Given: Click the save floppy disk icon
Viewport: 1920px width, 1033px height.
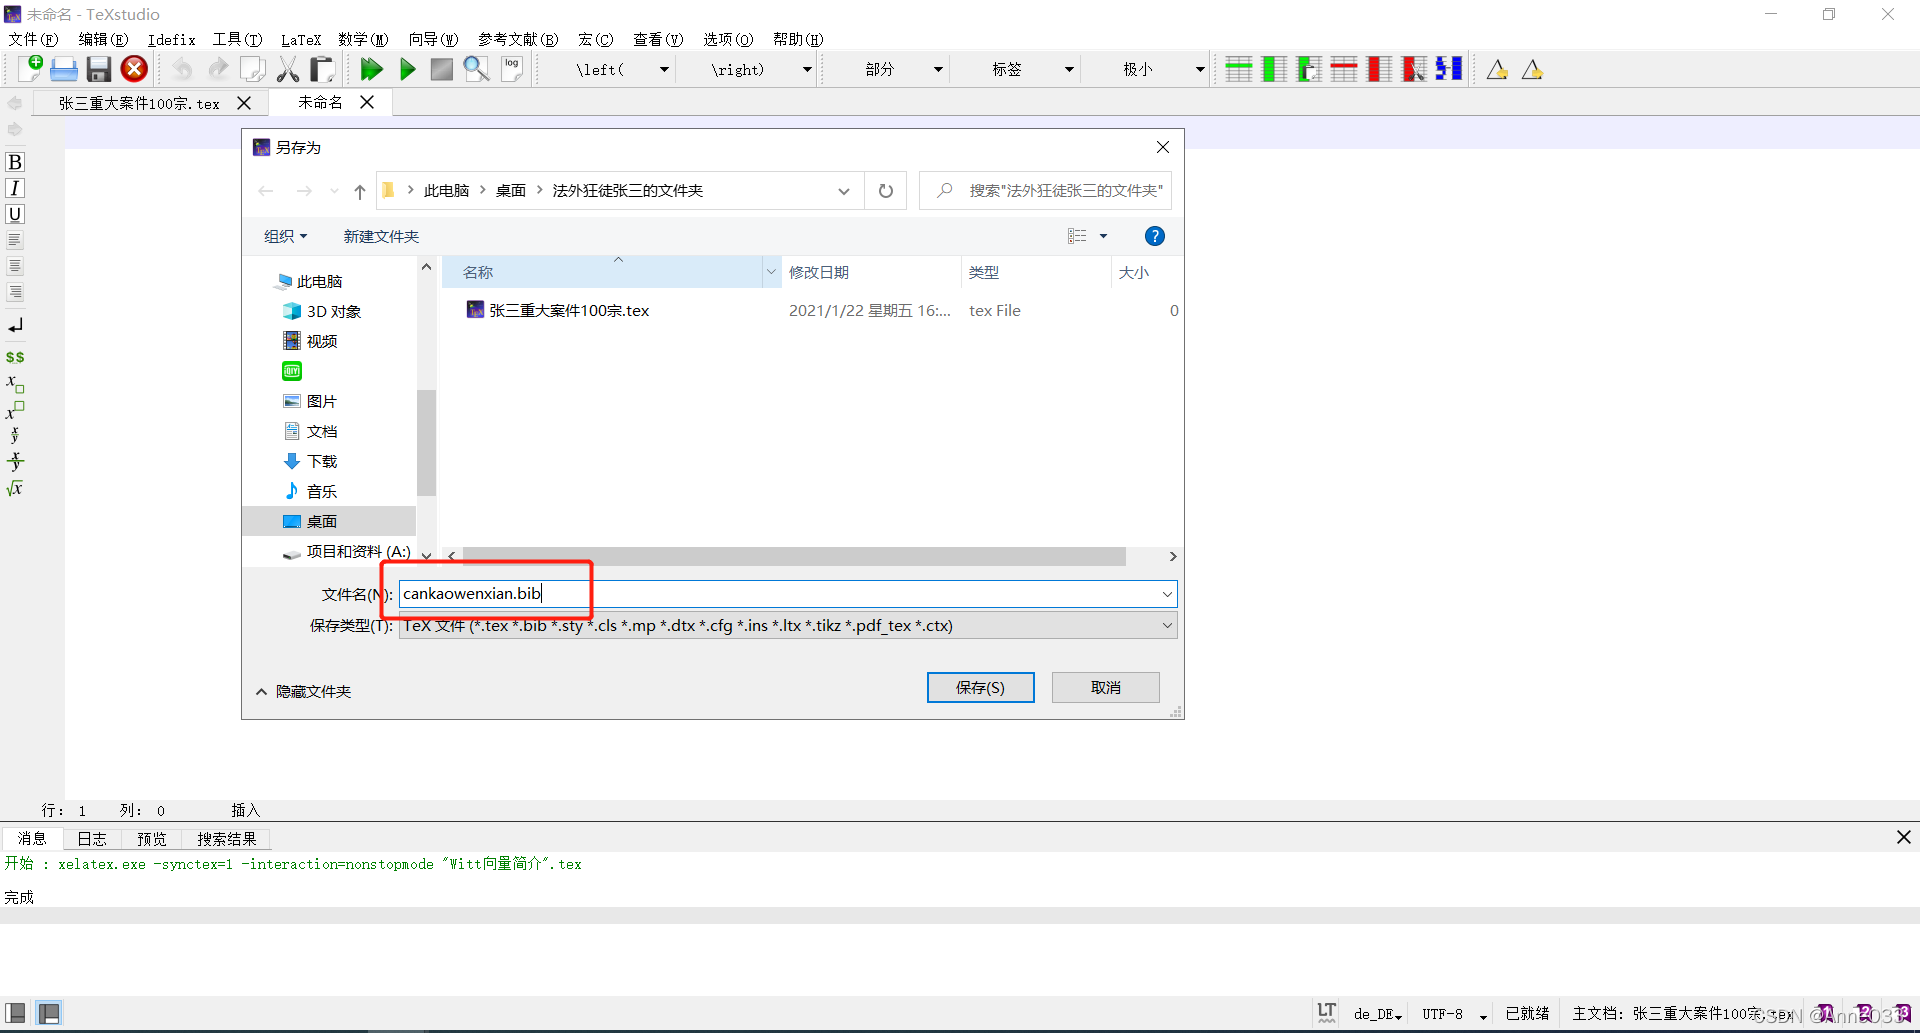Looking at the screenshot, I should point(98,69).
